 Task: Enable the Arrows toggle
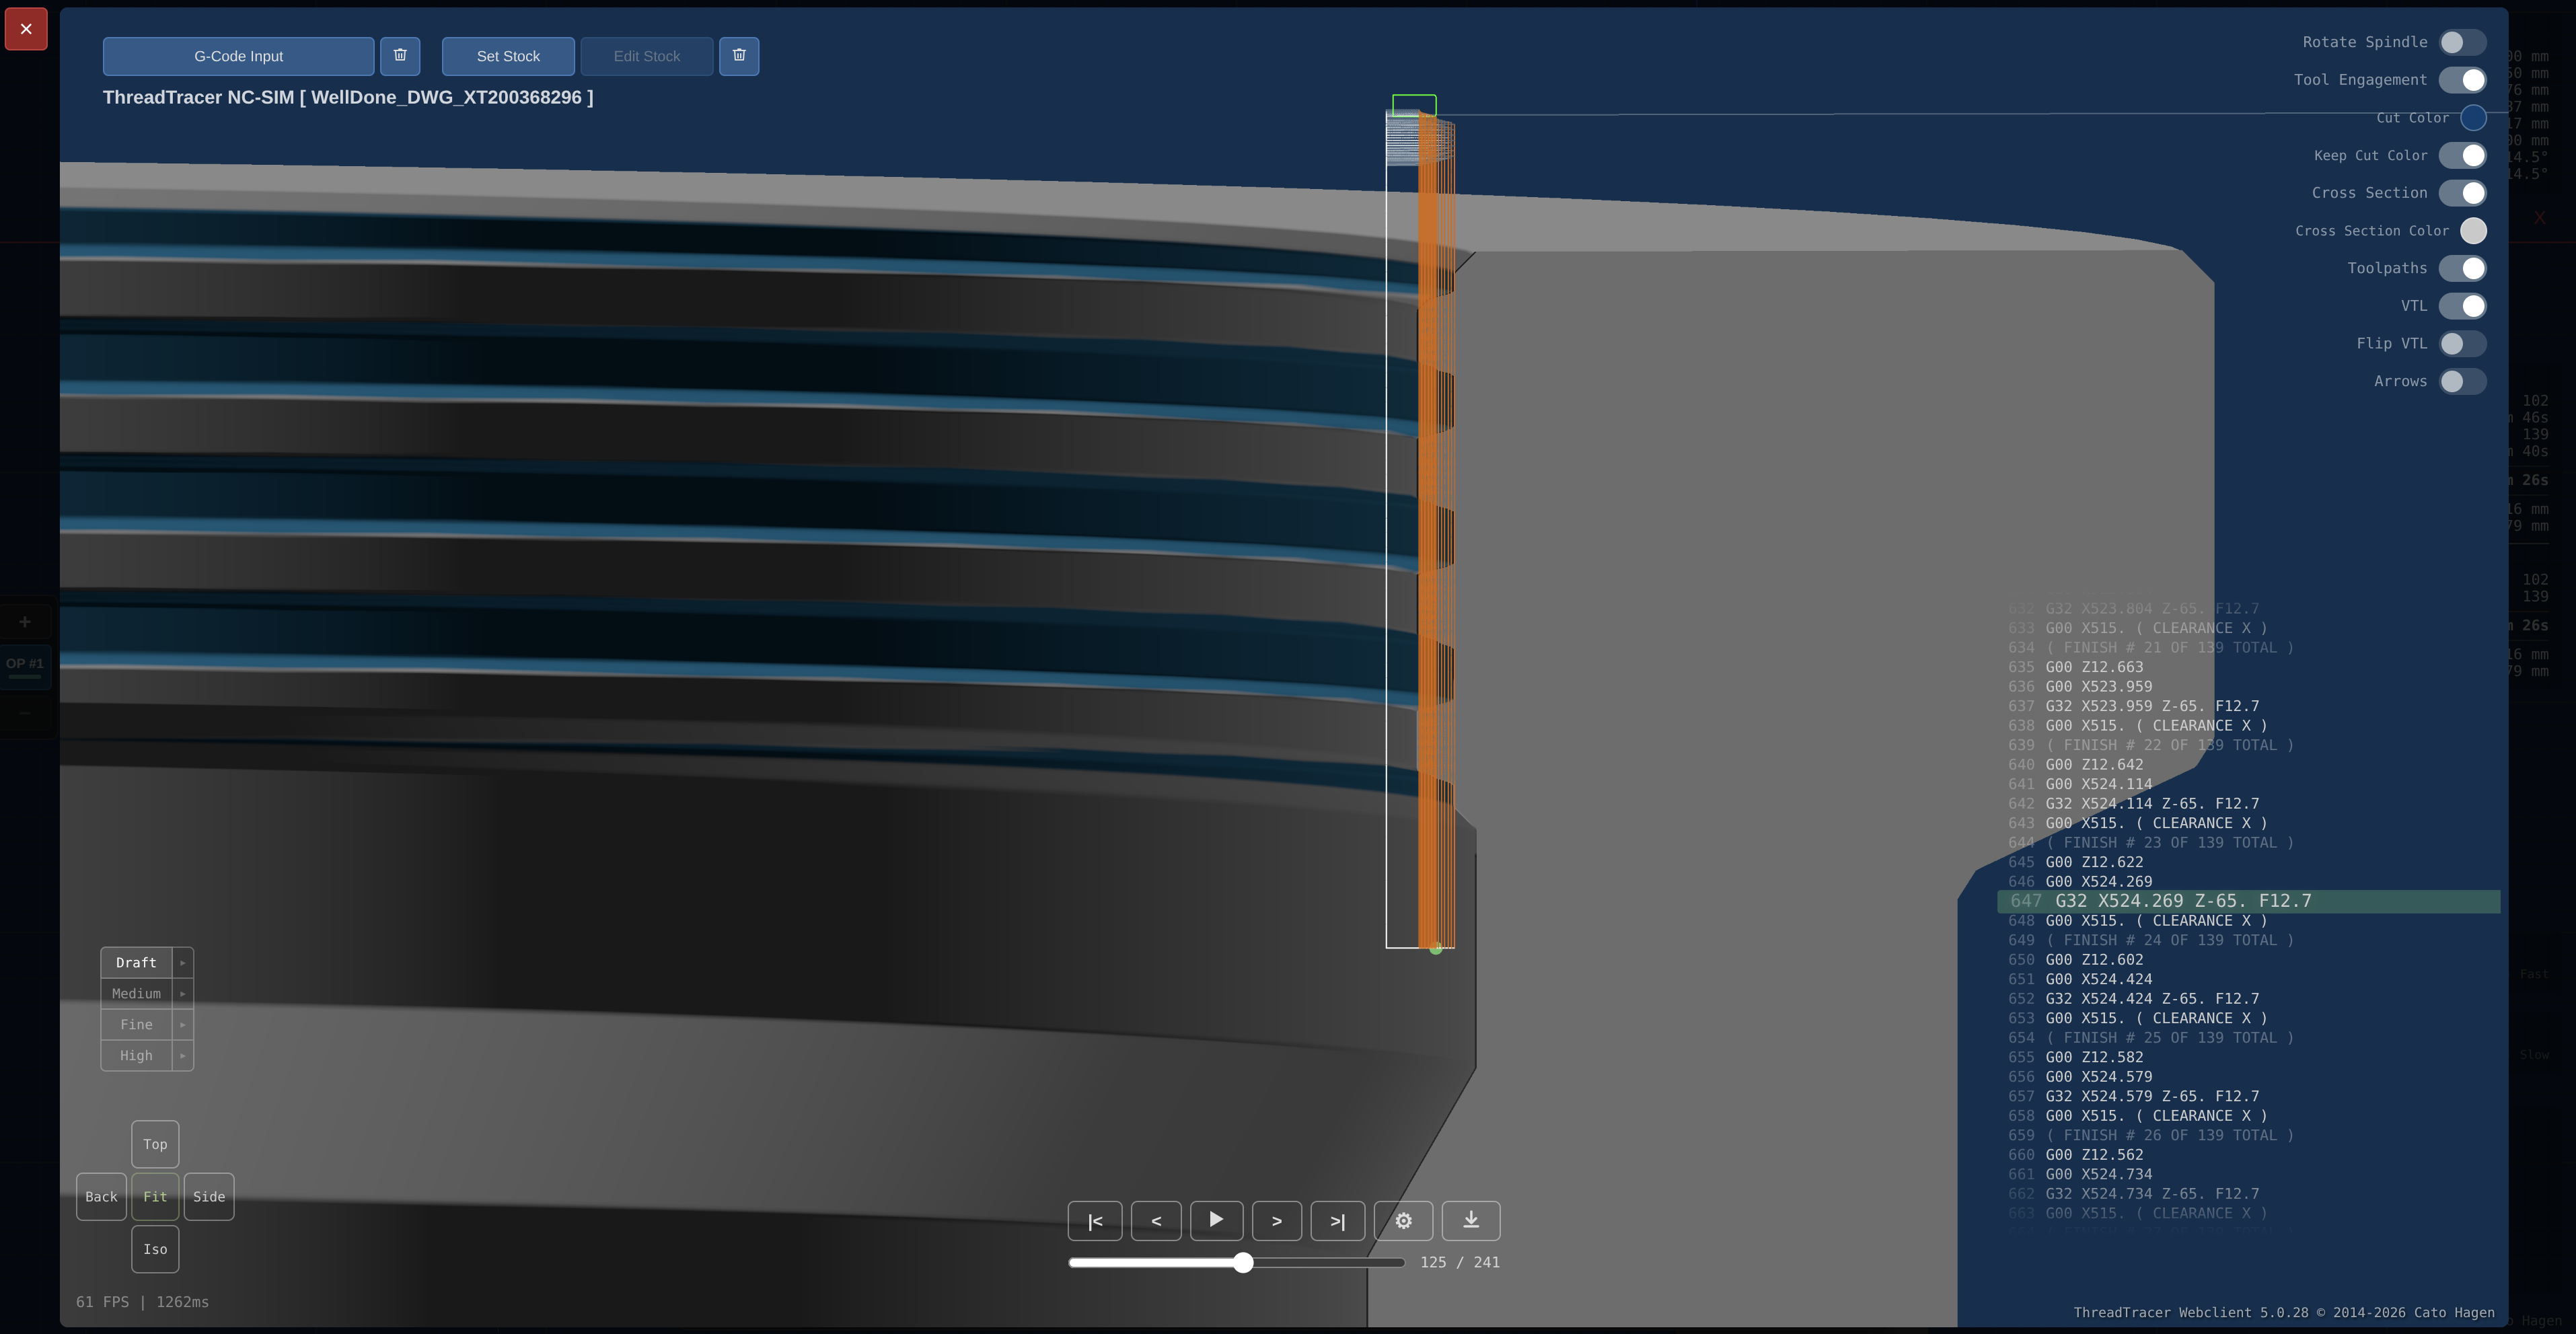click(x=2463, y=381)
